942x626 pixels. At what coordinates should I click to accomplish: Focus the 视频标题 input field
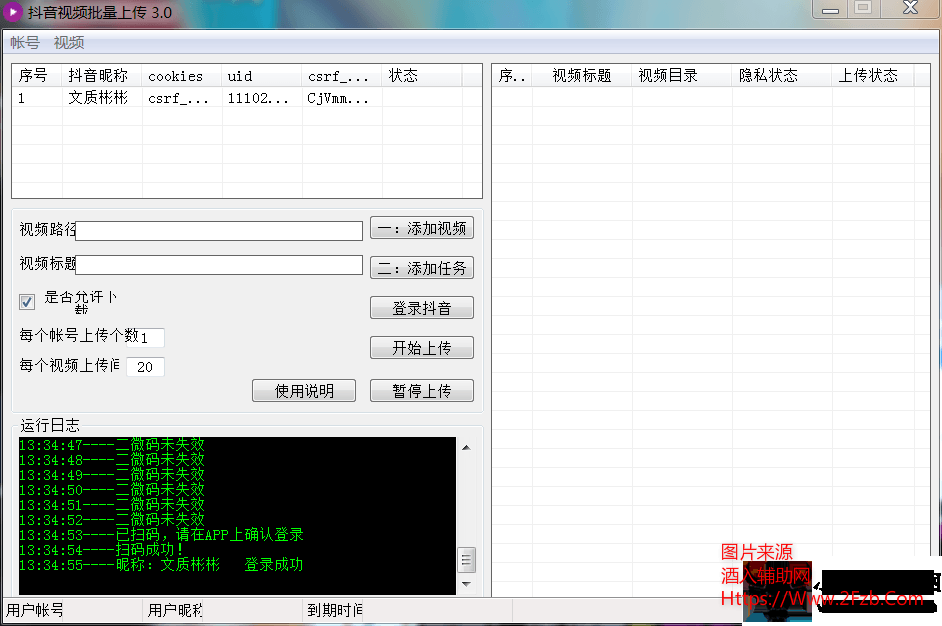pyautogui.click(x=219, y=265)
